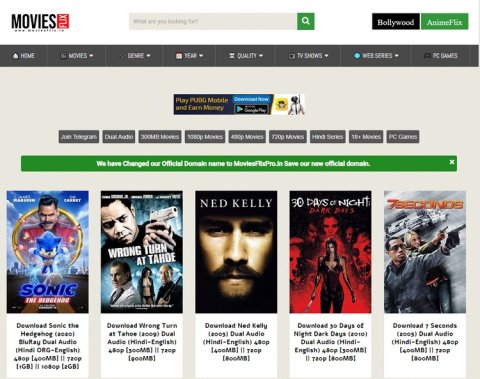This screenshot has height=379, width=480.
Task: Click the search input field
Action: [x=213, y=21]
